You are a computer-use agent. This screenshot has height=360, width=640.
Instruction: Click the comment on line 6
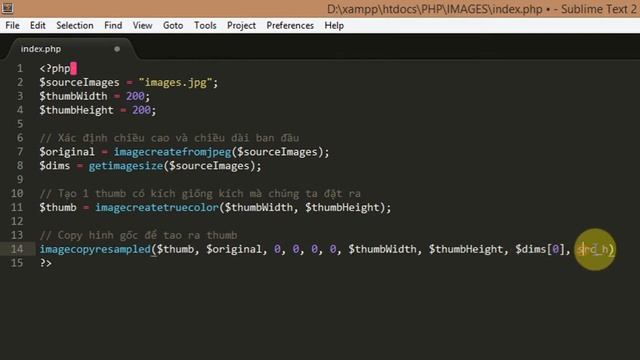coord(169,138)
